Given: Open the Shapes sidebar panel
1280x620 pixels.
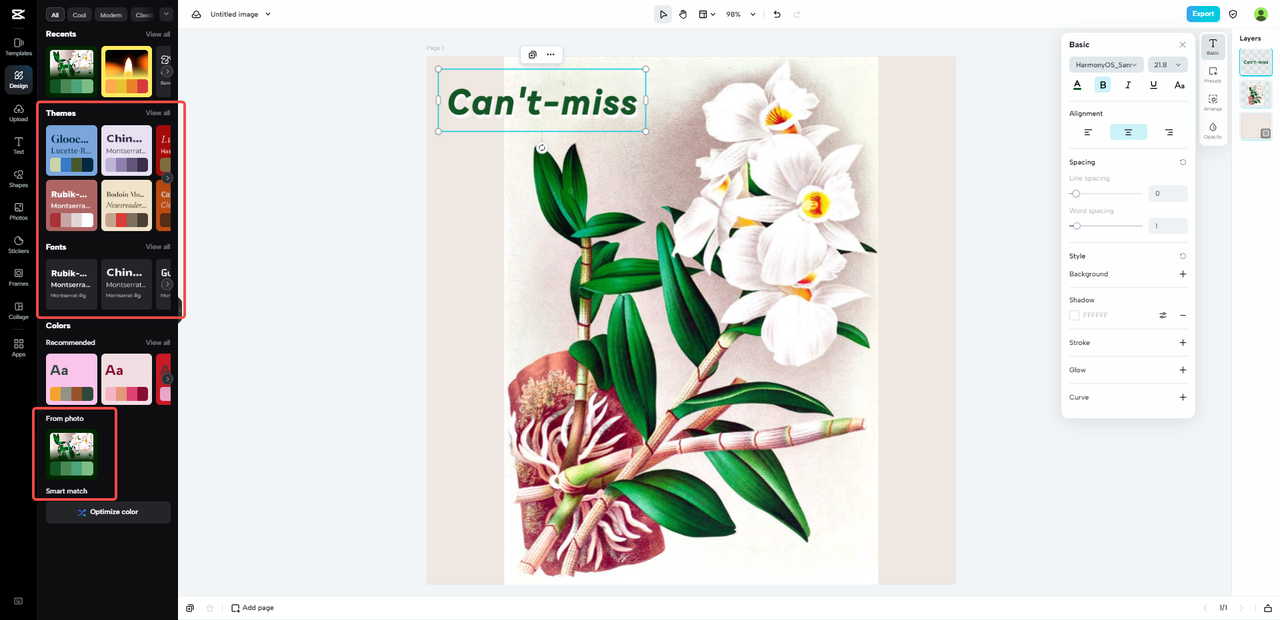Looking at the screenshot, I should tap(18, 179).
